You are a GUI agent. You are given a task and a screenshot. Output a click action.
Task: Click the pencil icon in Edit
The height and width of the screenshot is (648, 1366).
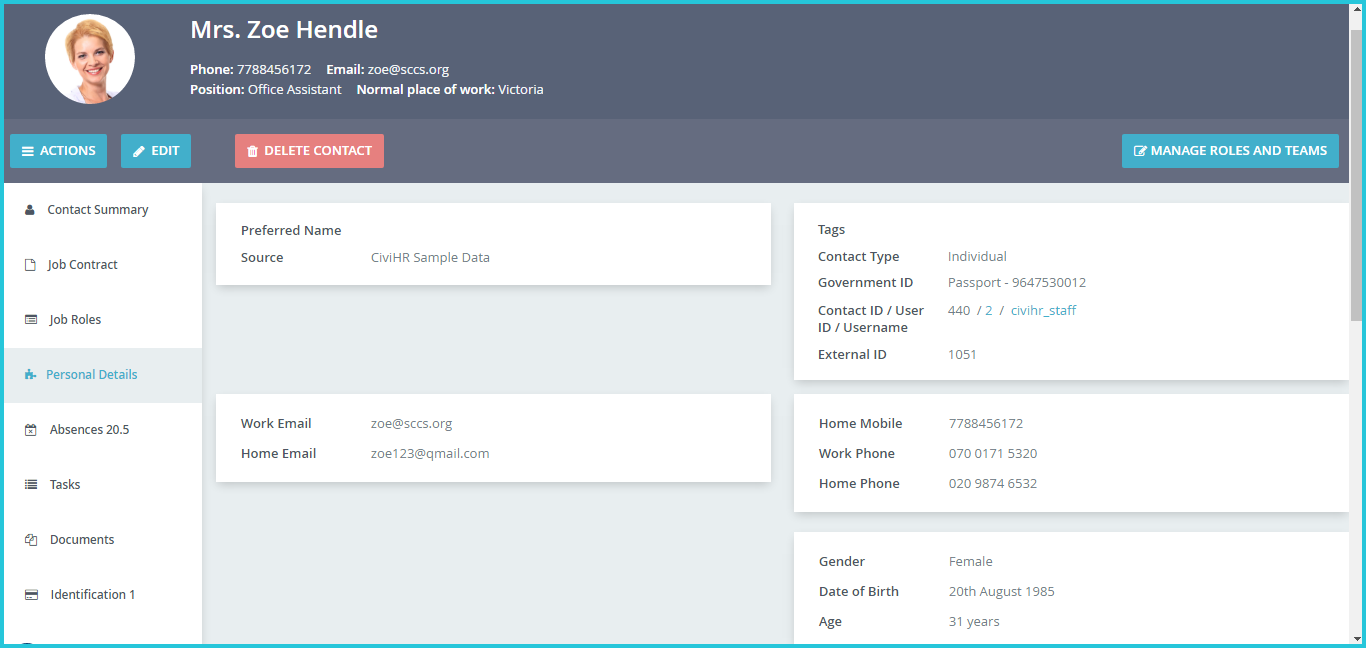[139, 151]
